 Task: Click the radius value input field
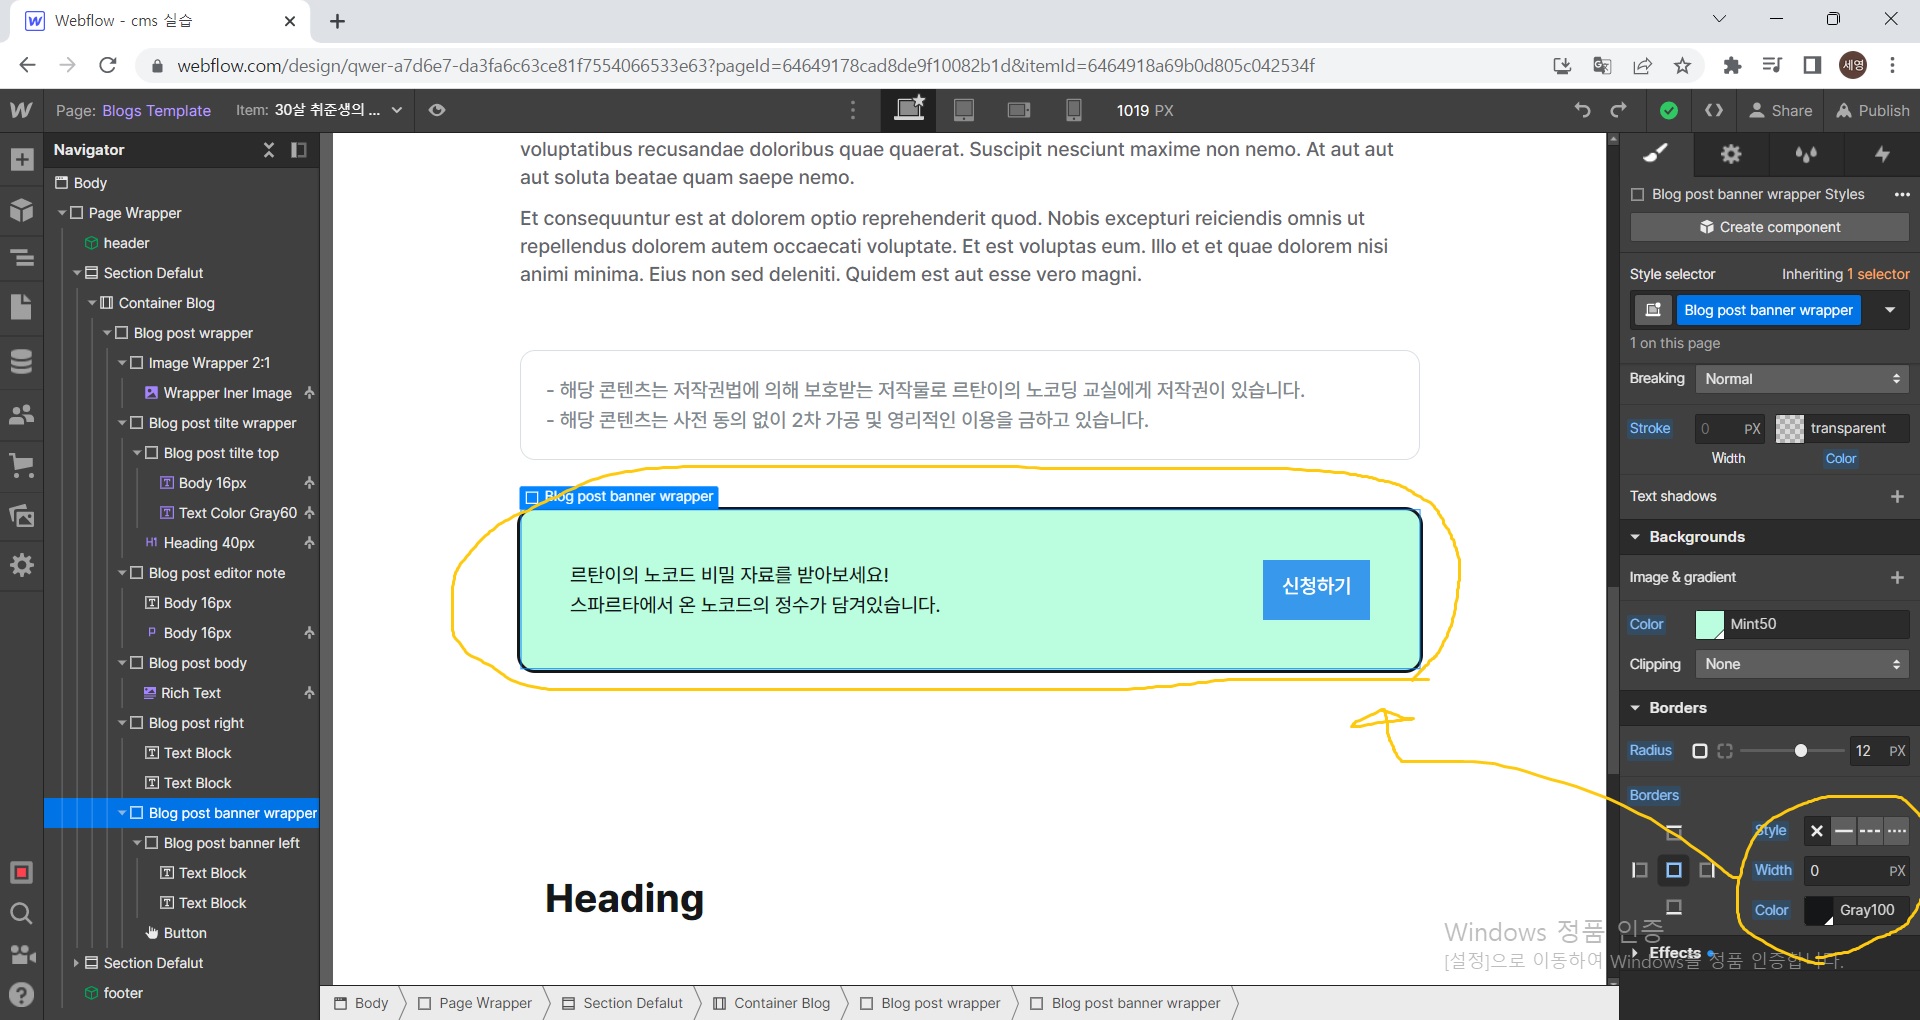(x=1865, y=750)
